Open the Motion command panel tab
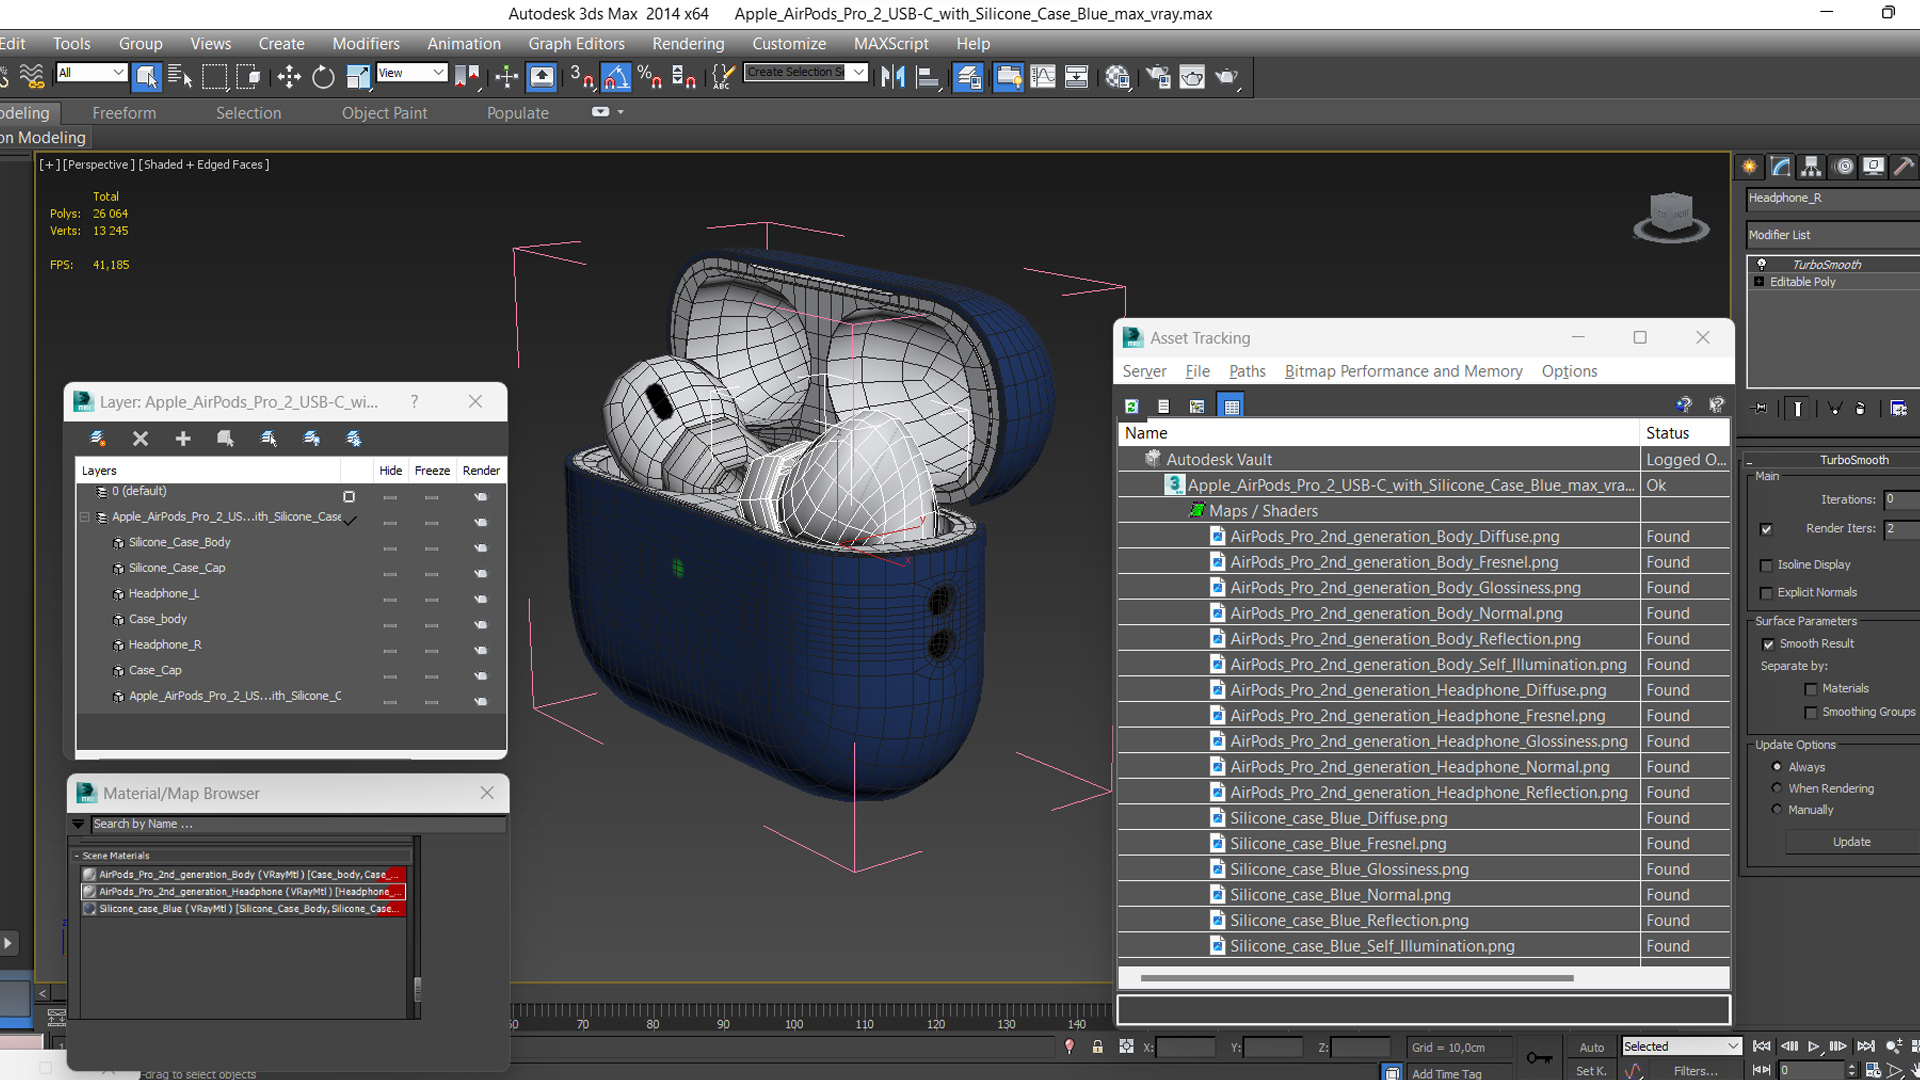This screenshot has height=1080, width=1920. [x=1844, y=167]
